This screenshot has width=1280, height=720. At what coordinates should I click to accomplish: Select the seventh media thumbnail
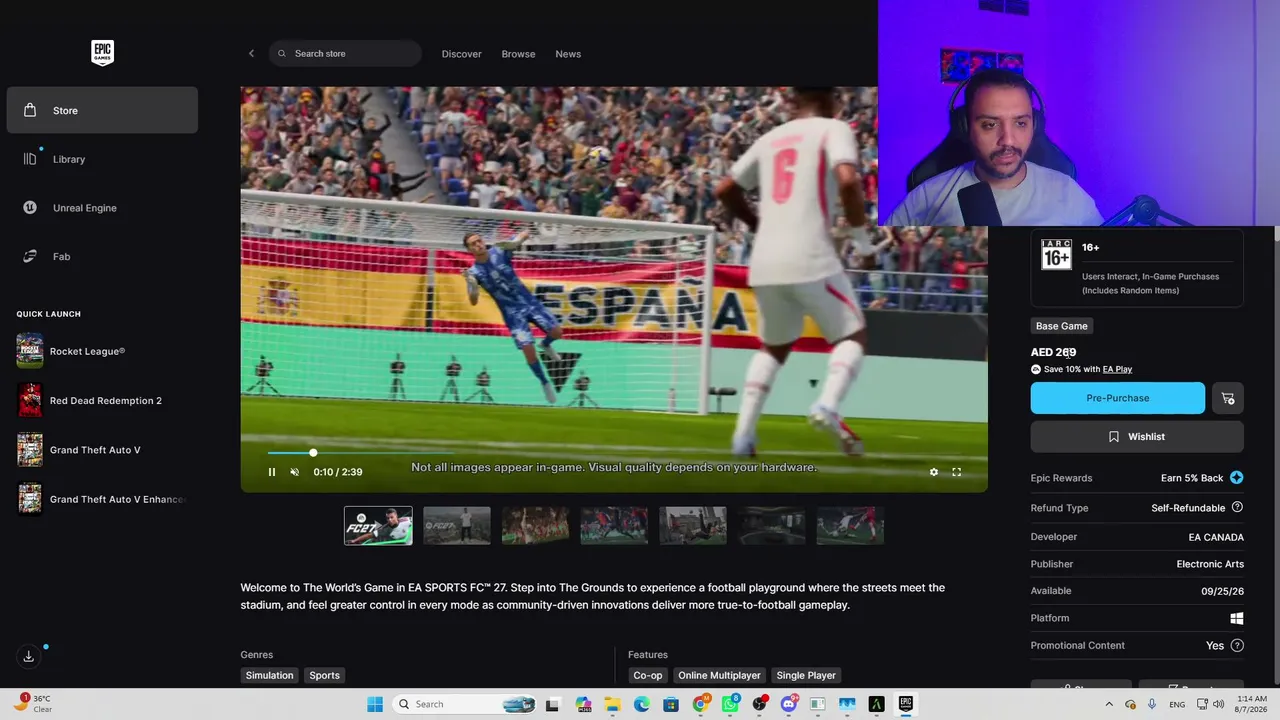[x=850, y=526]
